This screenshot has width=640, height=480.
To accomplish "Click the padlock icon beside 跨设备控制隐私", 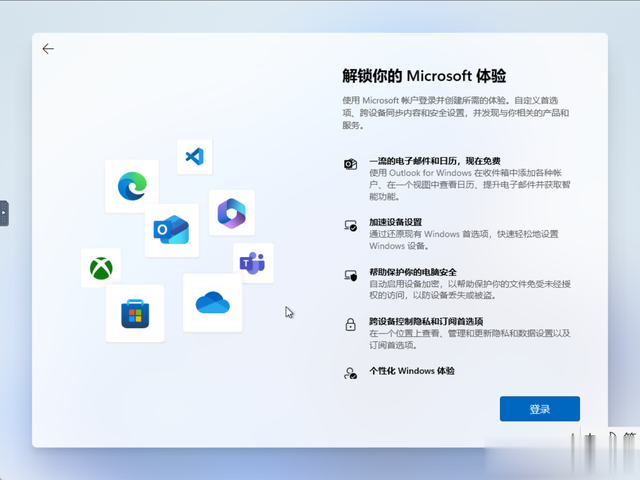I will [350, 325].
